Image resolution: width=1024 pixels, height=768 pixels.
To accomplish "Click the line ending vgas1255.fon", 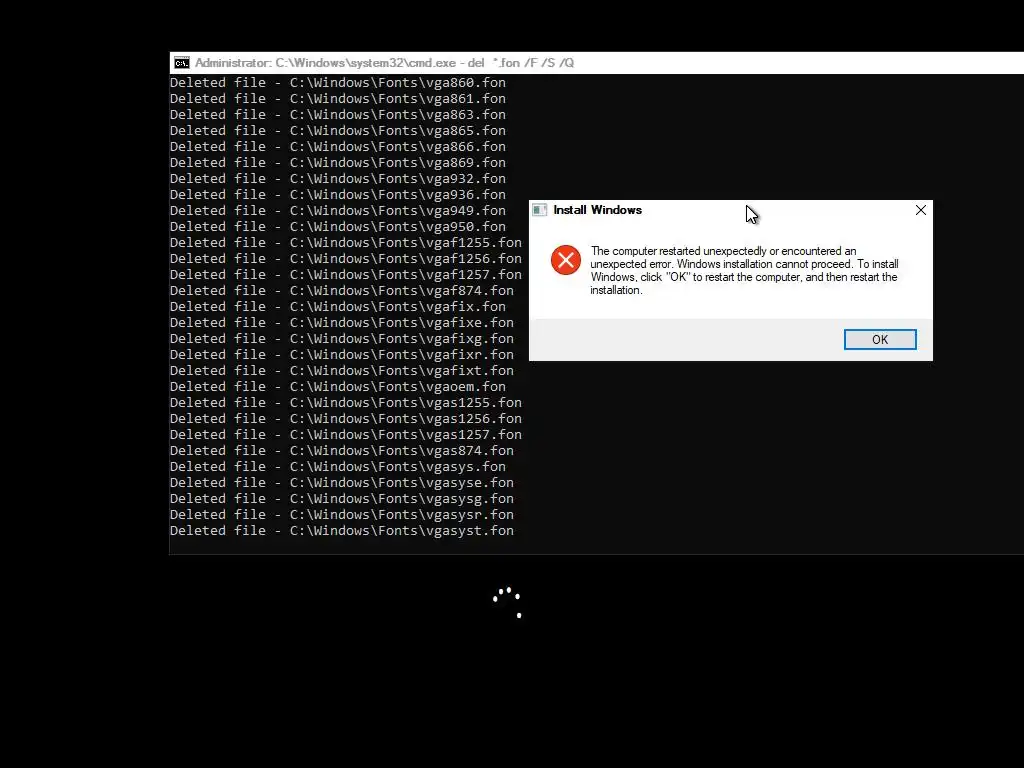I will (x=345, y=402).
